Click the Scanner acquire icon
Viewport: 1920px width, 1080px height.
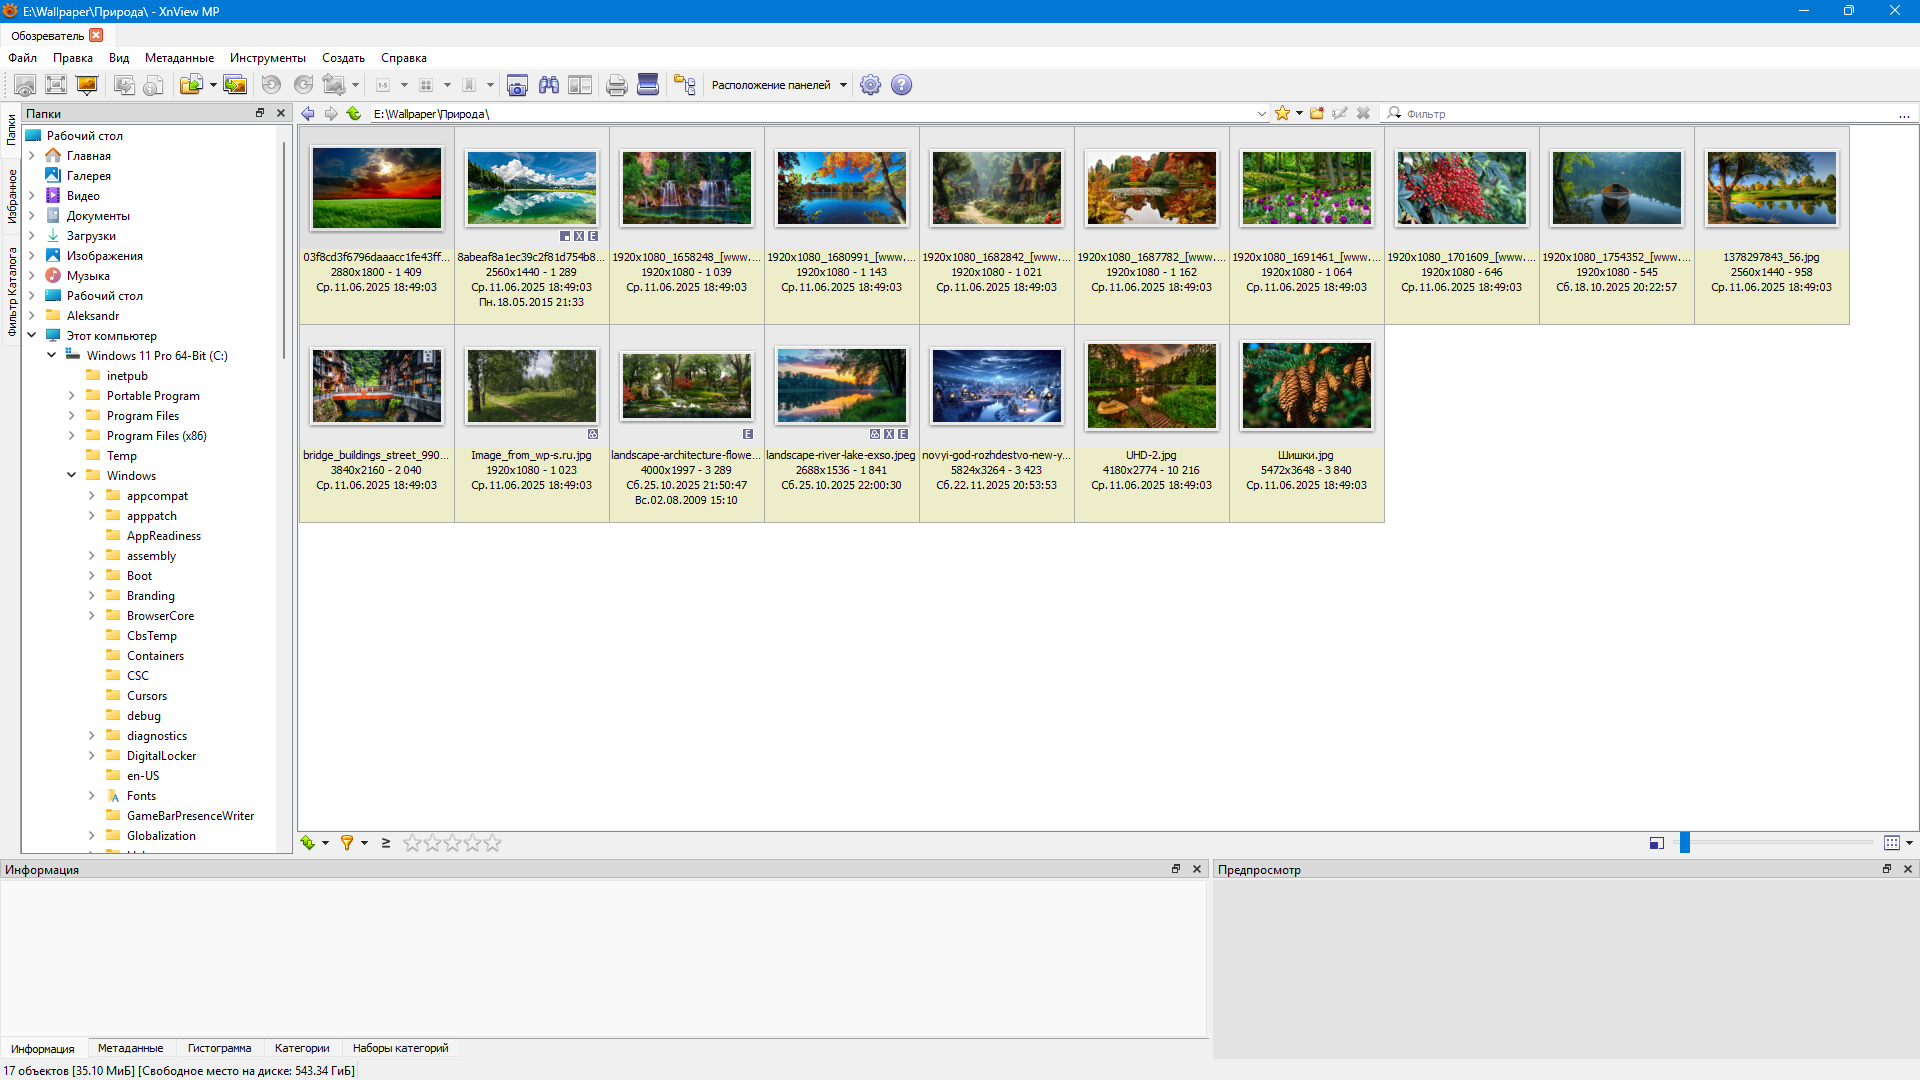648,85
